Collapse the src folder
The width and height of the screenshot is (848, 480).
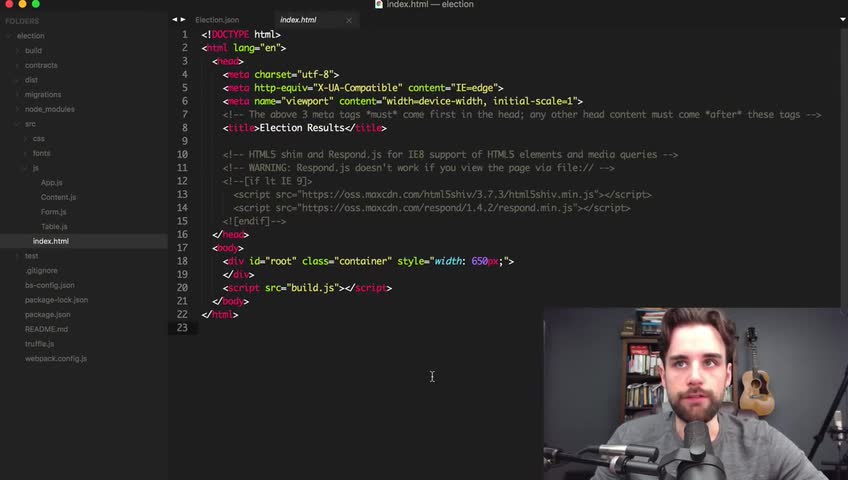coord(17,124)
